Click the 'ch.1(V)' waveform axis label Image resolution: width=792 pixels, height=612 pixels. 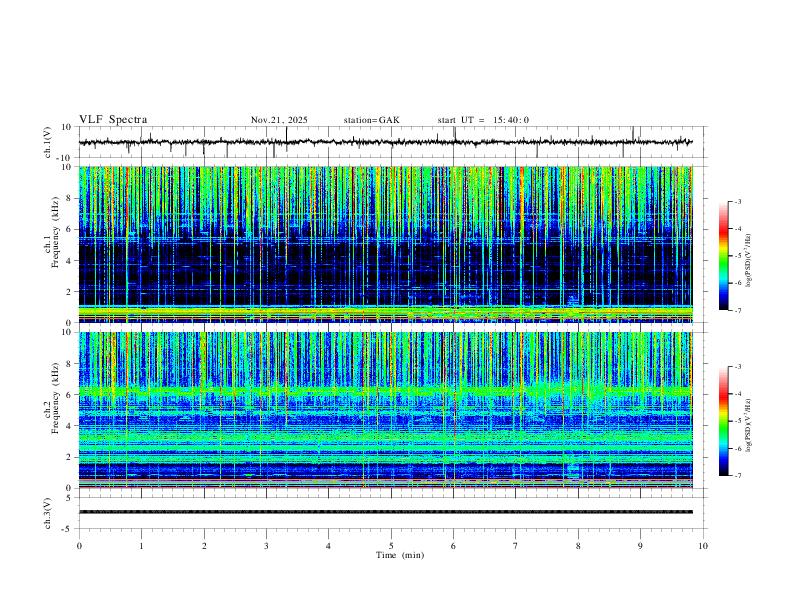tap(48, 142)
